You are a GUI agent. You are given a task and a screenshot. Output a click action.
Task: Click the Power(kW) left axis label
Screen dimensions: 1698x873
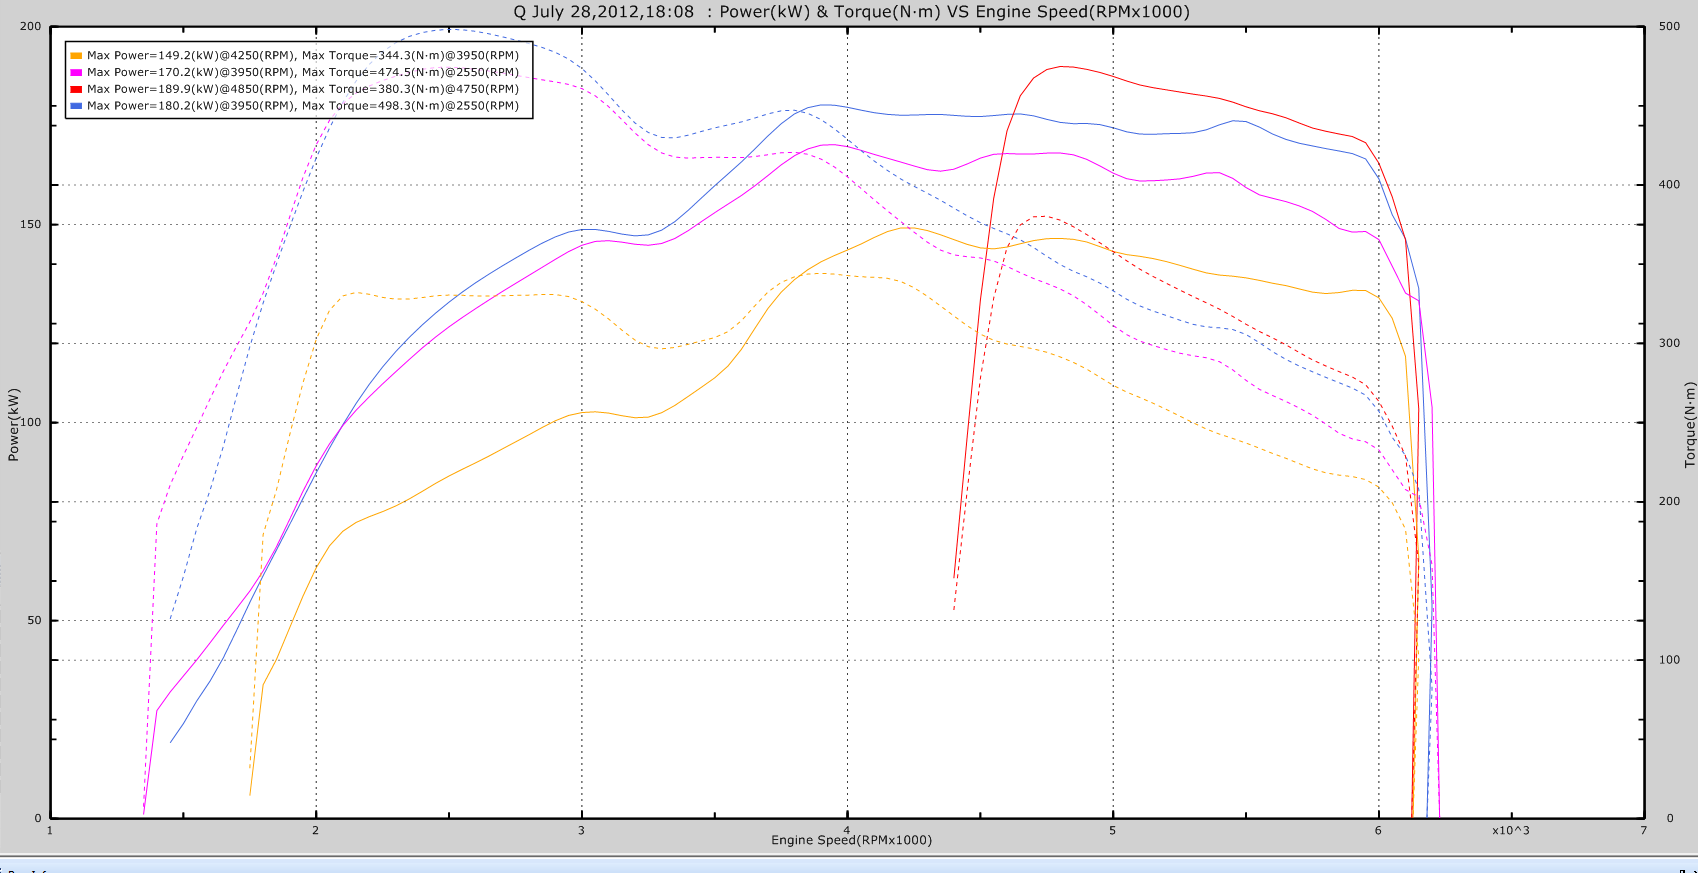pos(14,424)
